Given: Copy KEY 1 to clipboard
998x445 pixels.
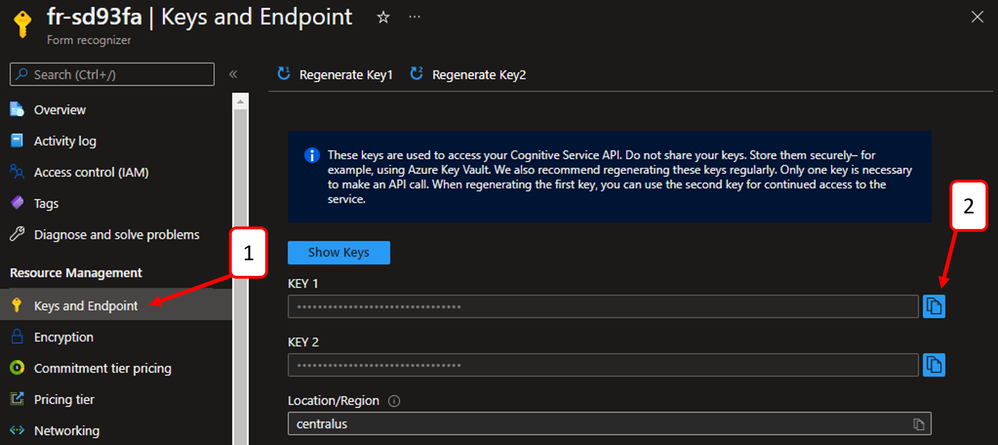Looking at the screenshot, I should (934, 306).
